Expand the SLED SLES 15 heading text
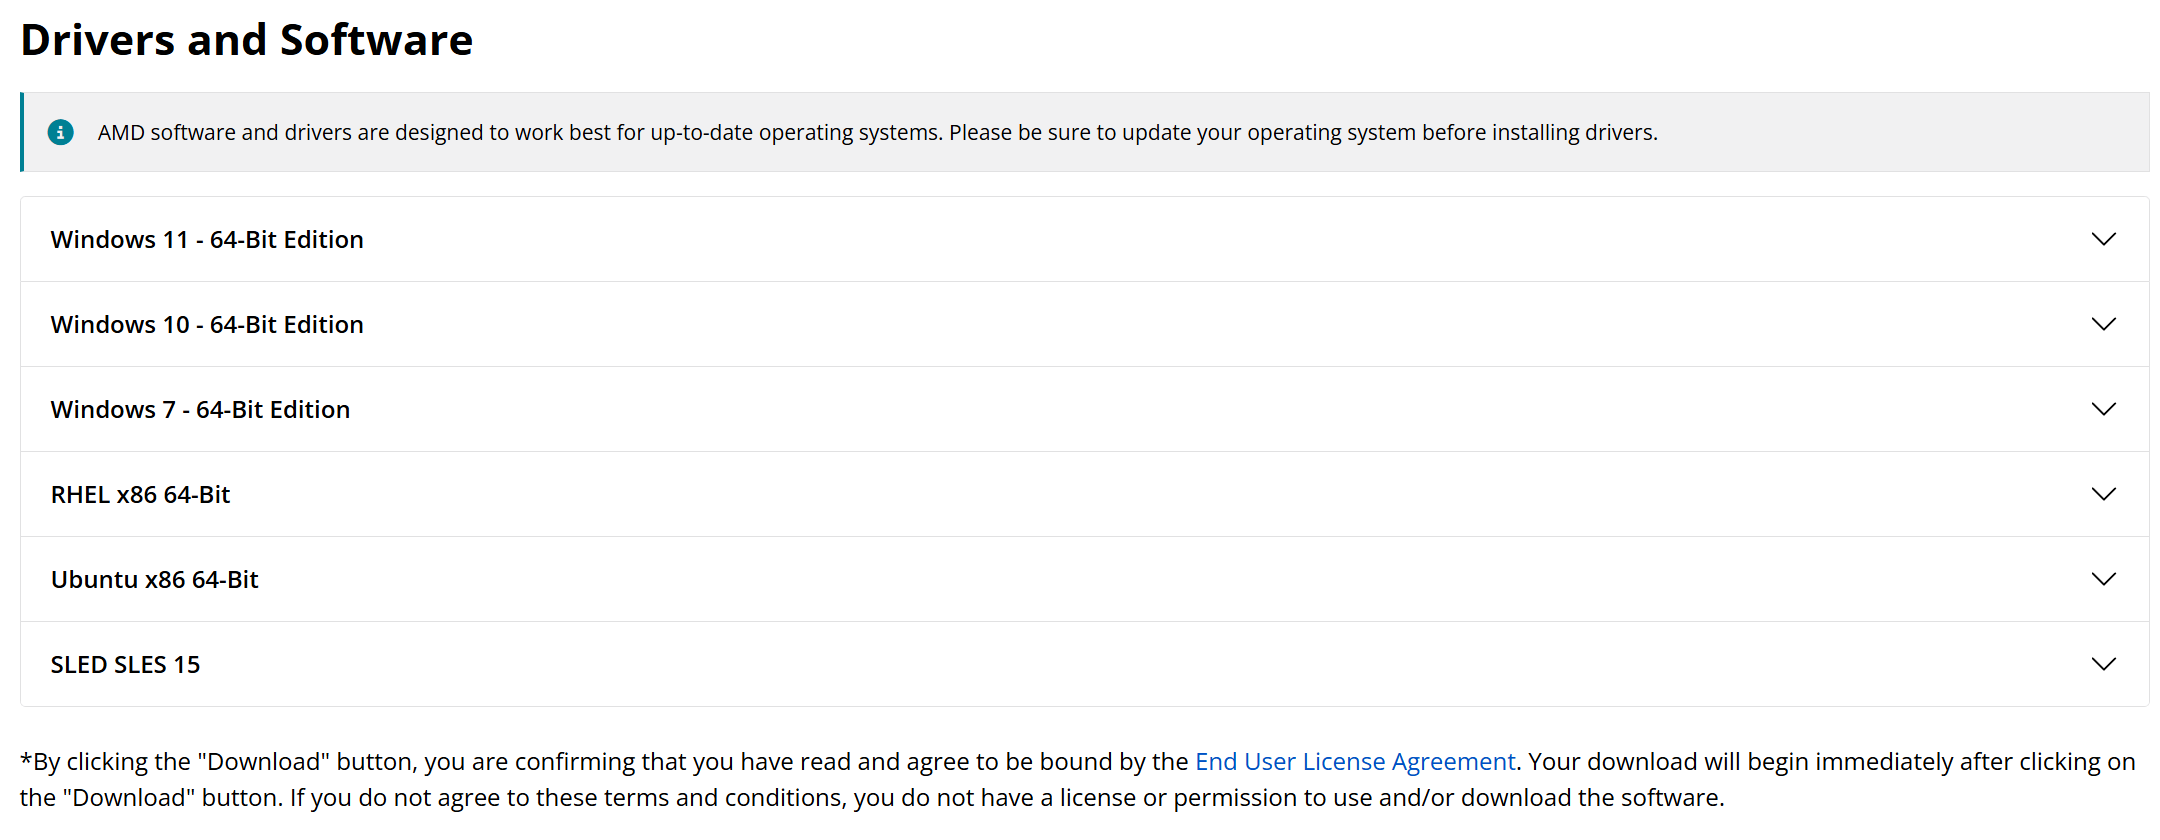 (125, 665)
